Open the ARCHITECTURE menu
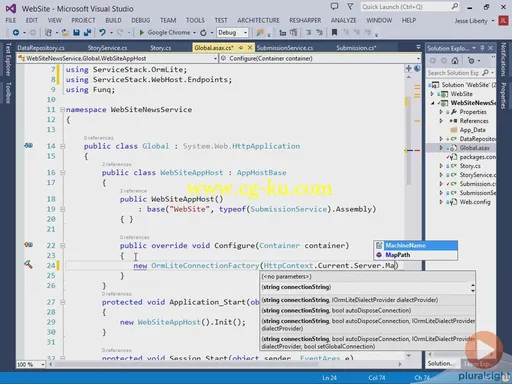The width and height of the screenshot is (512, 384). coord(258,21)
